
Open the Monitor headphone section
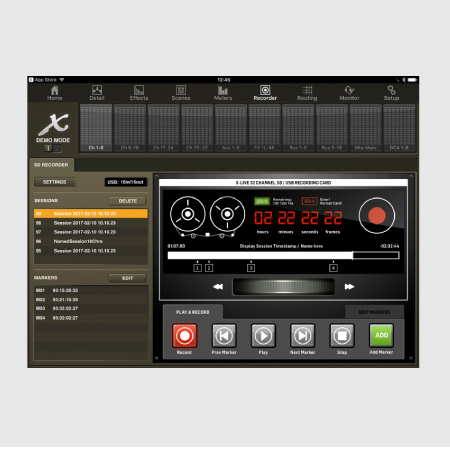point(349,93)
